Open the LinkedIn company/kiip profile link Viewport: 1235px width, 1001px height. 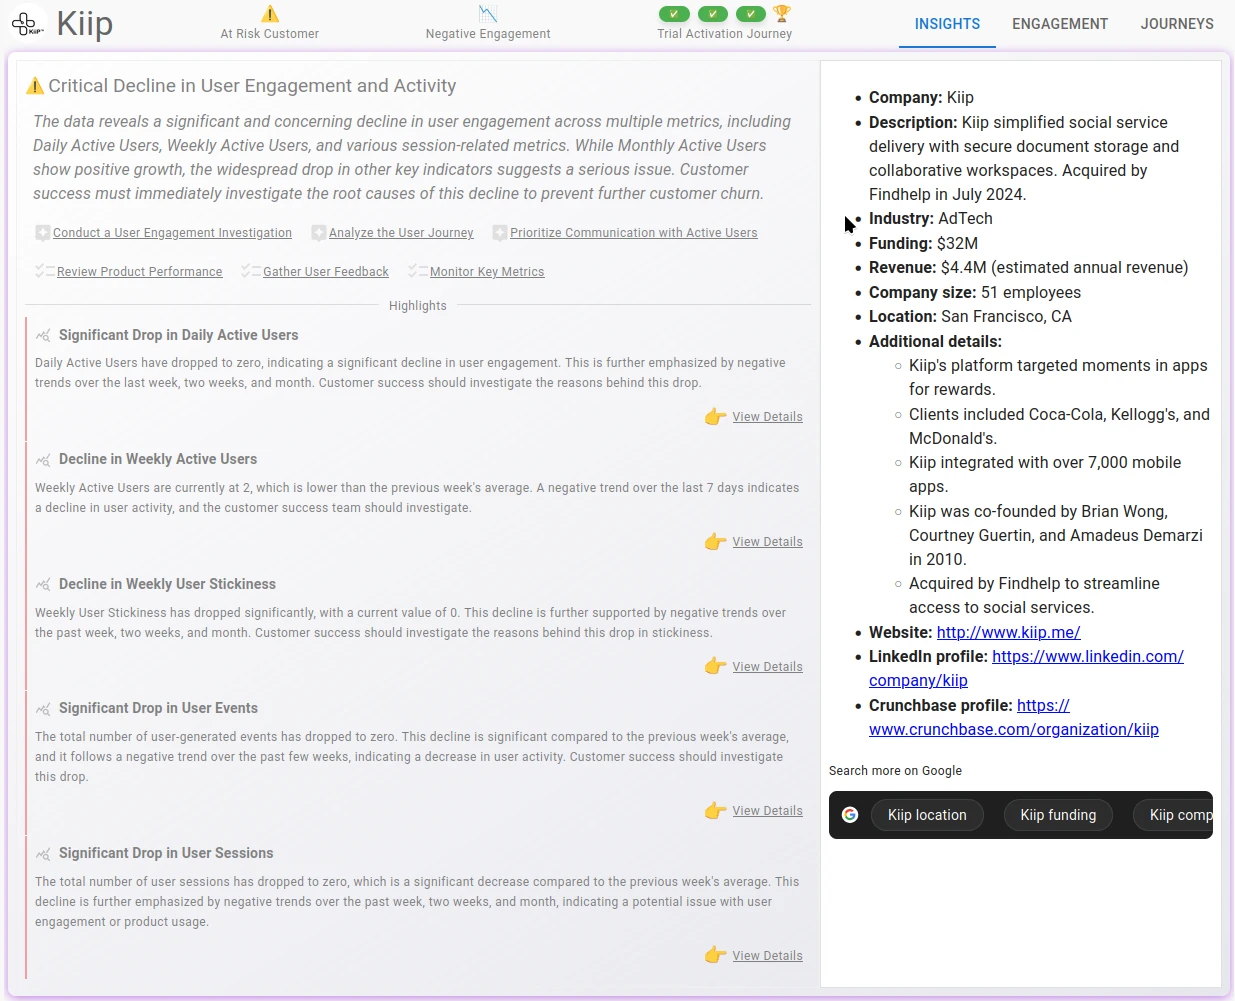pos(1026,669)
